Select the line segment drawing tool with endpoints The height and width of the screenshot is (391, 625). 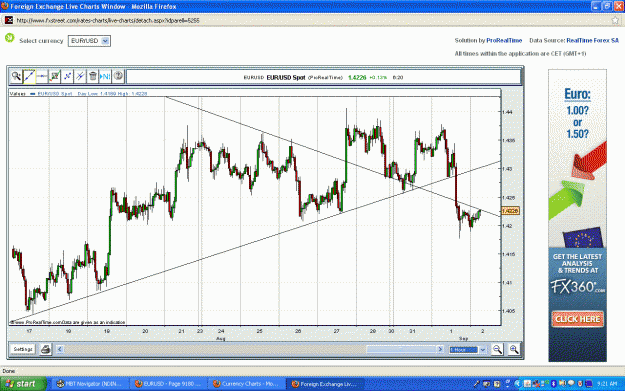(67, 76)
